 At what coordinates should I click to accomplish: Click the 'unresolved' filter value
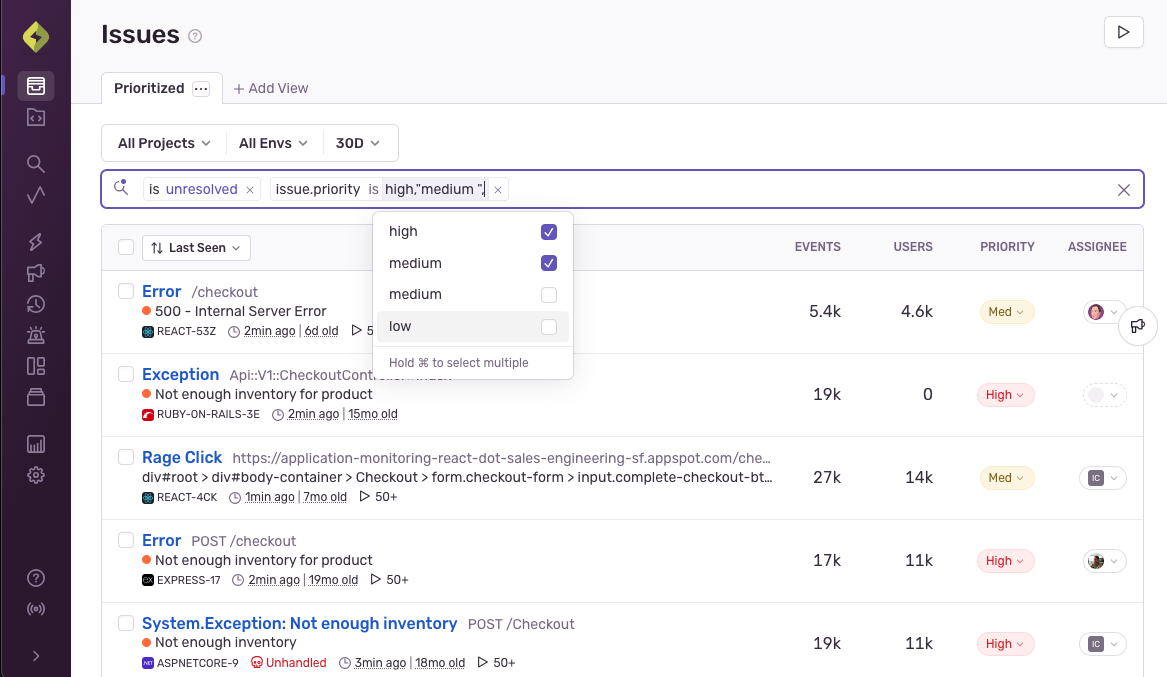(x=202, y=190)
